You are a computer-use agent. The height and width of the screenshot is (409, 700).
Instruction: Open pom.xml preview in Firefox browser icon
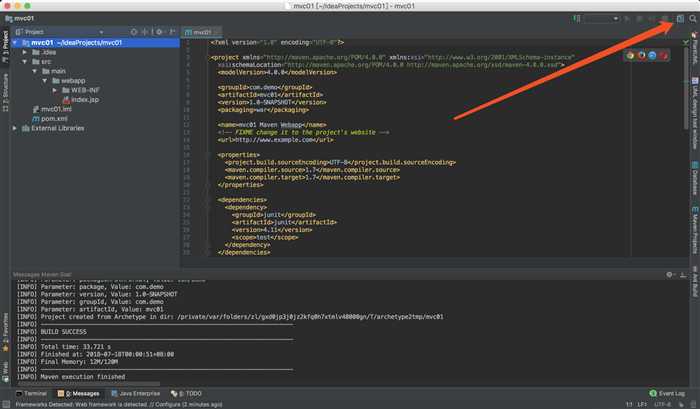pos(642,55)
